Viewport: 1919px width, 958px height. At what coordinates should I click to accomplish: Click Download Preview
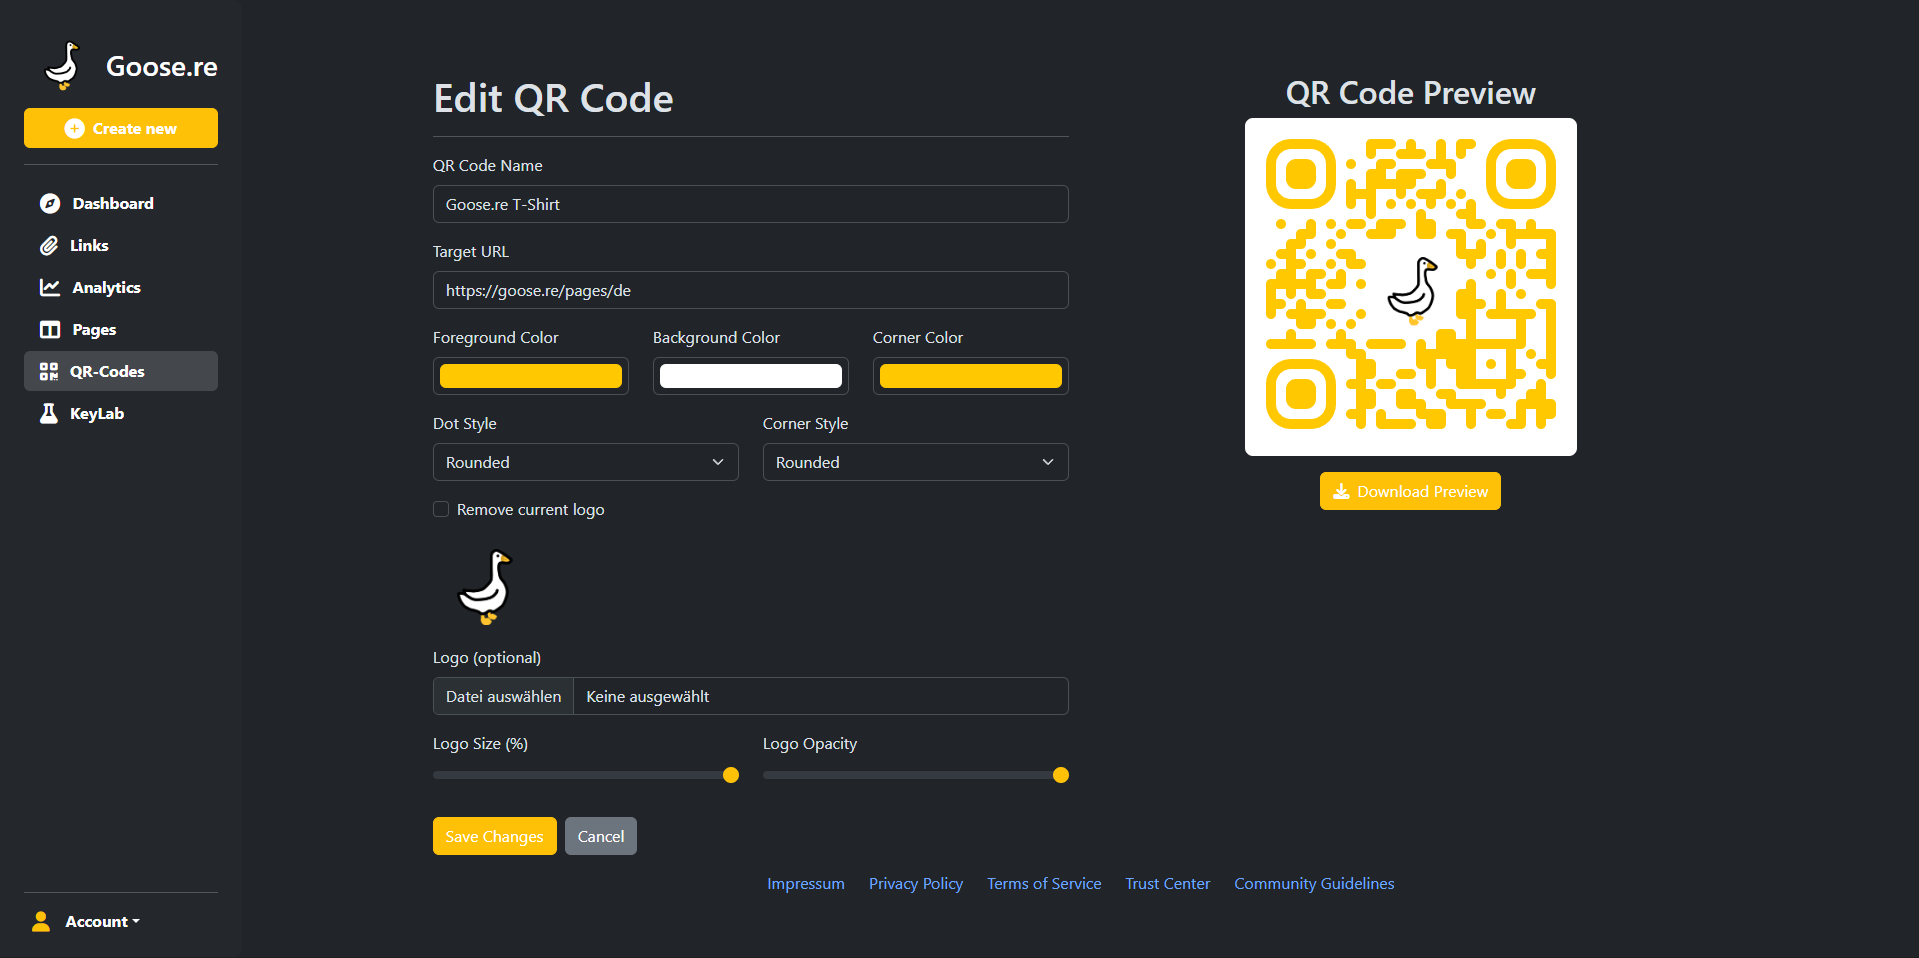(x=1410, y=491)
